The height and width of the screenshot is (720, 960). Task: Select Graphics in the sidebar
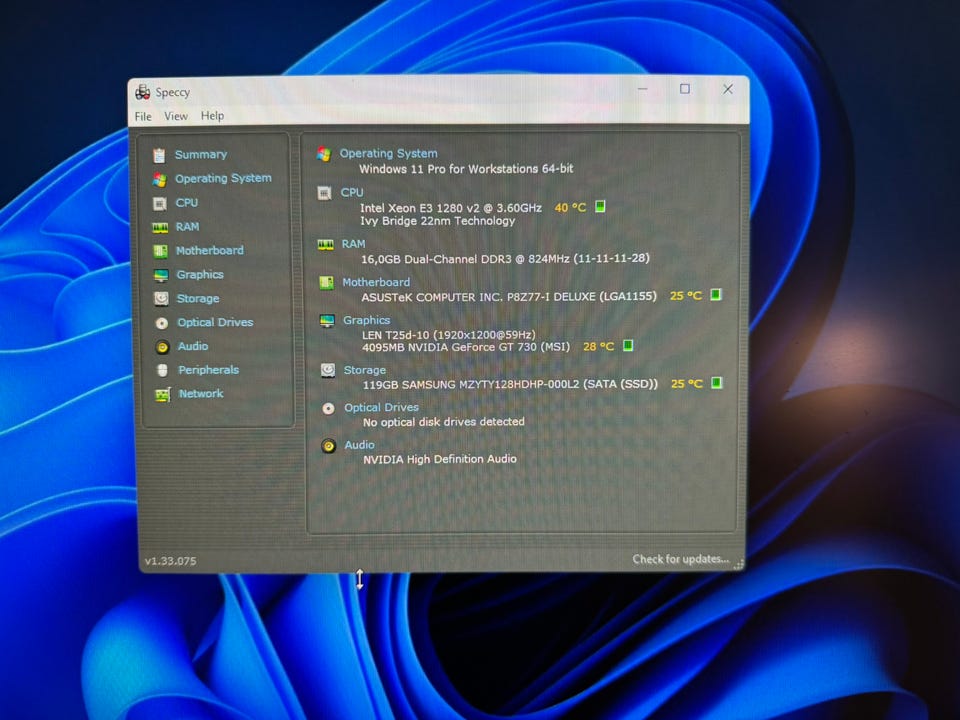[x=200, y=274]
